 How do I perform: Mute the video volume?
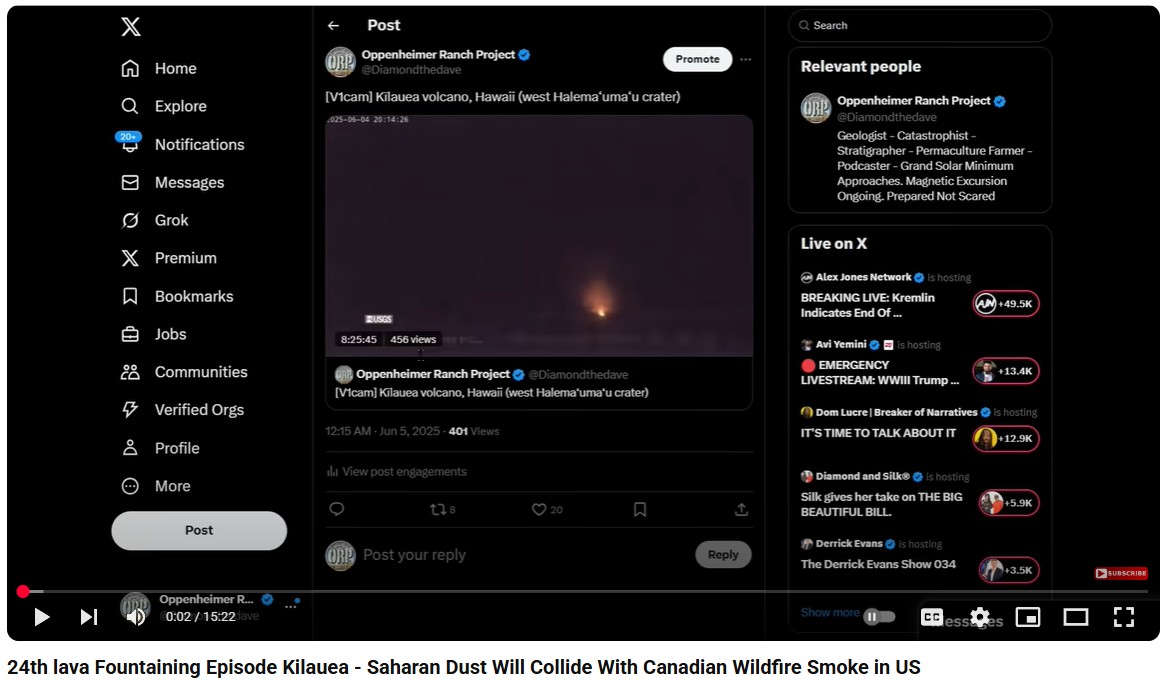pyautogui.click(x=135, y=617)
